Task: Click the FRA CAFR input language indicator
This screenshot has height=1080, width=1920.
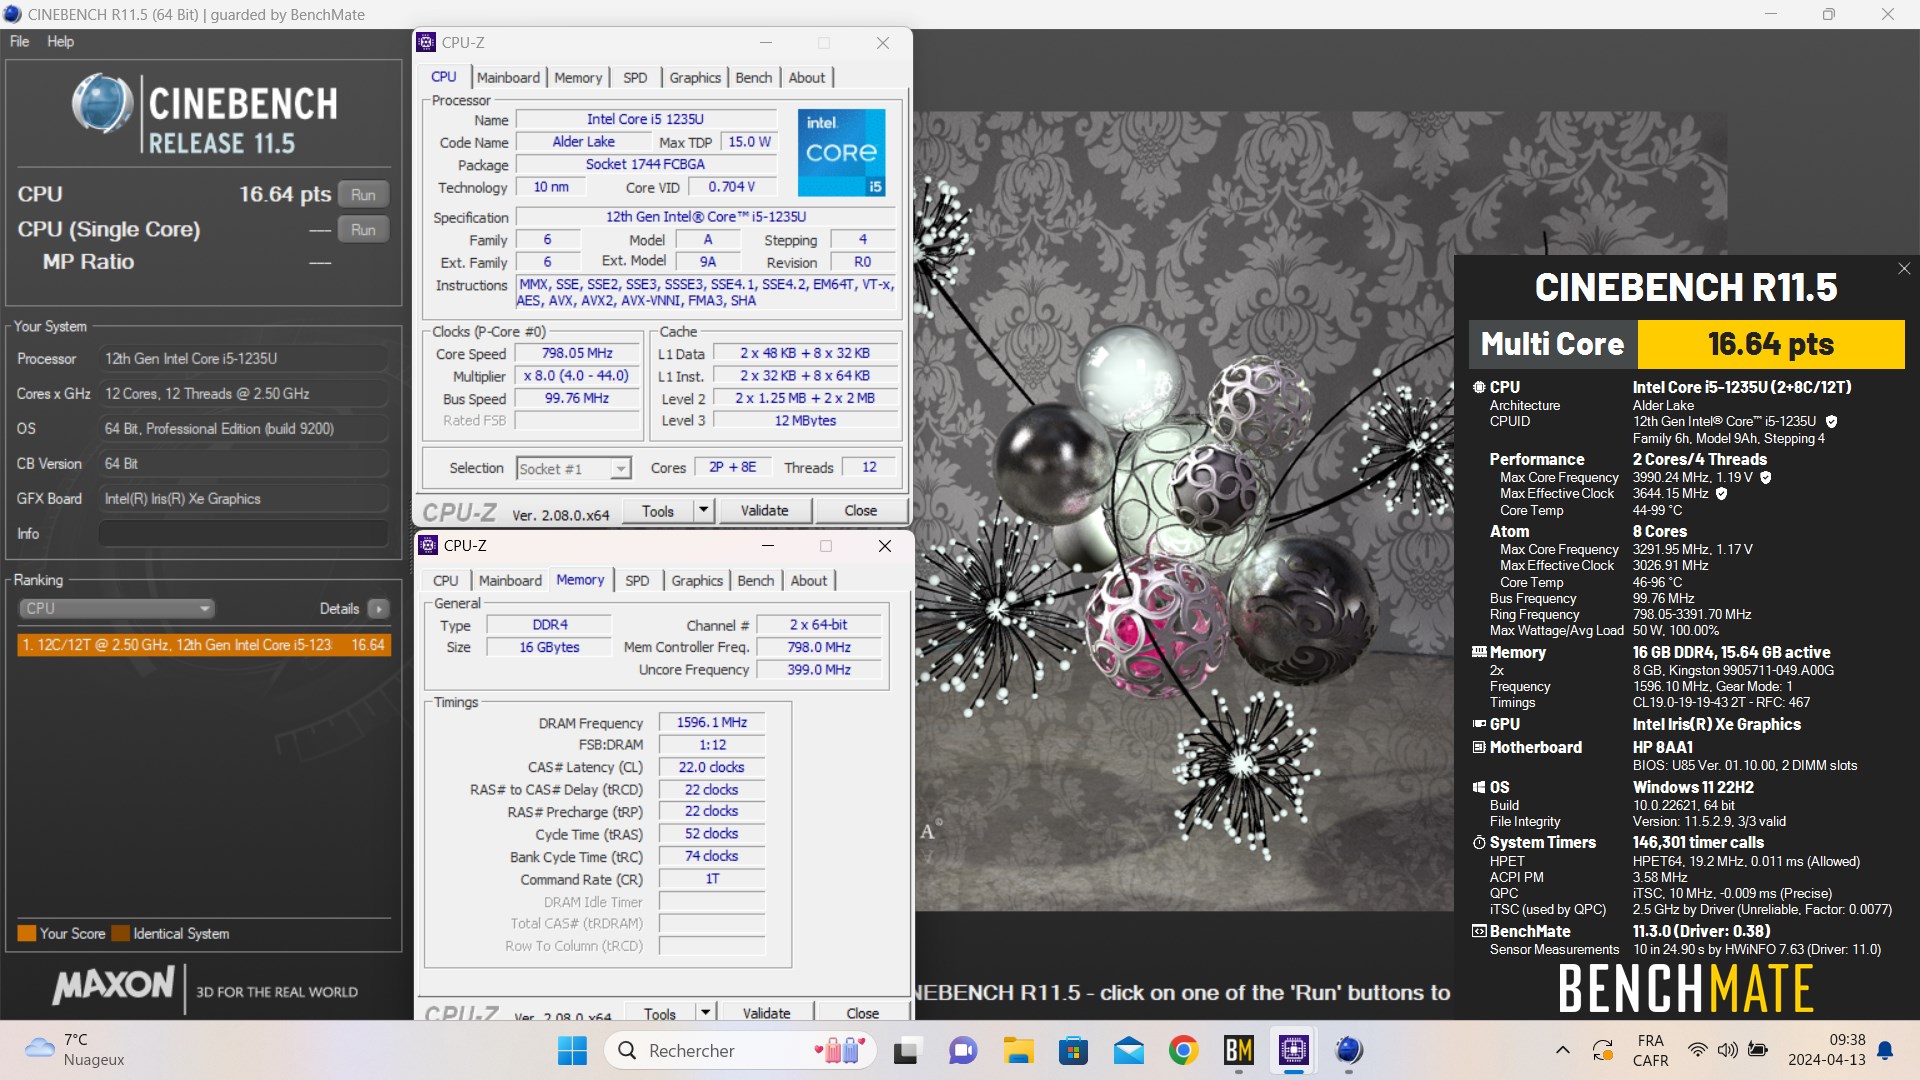Action: pos(1651,1050)
